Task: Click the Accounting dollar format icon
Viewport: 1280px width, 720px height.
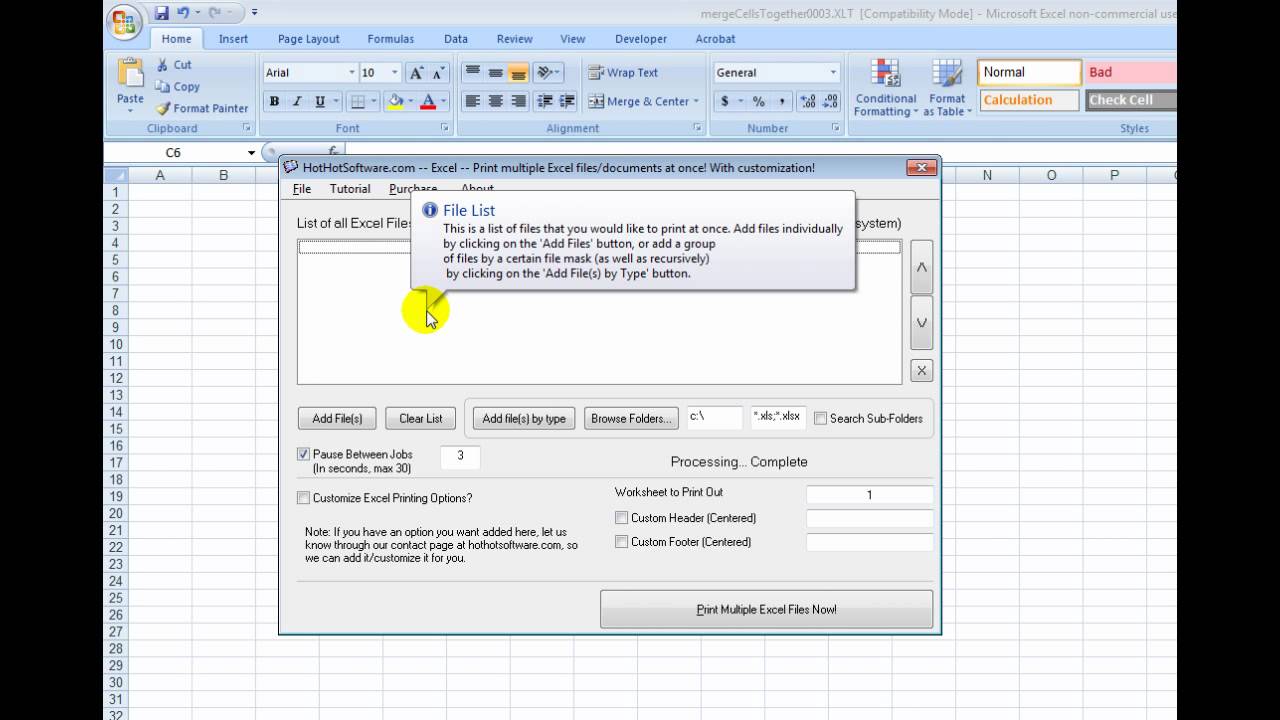Action: [724, 101]
